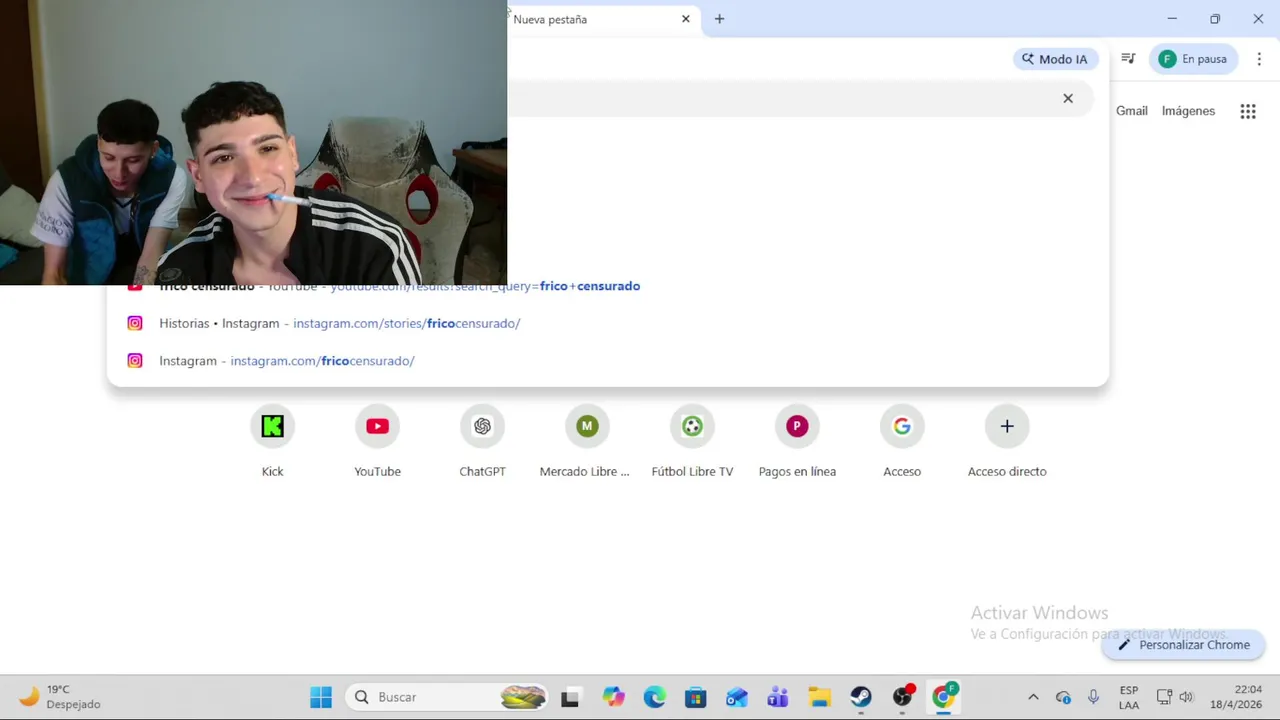Open the Gmail link
Viewport: 1280px width, 720px height.
click(x=1132, y=111)
